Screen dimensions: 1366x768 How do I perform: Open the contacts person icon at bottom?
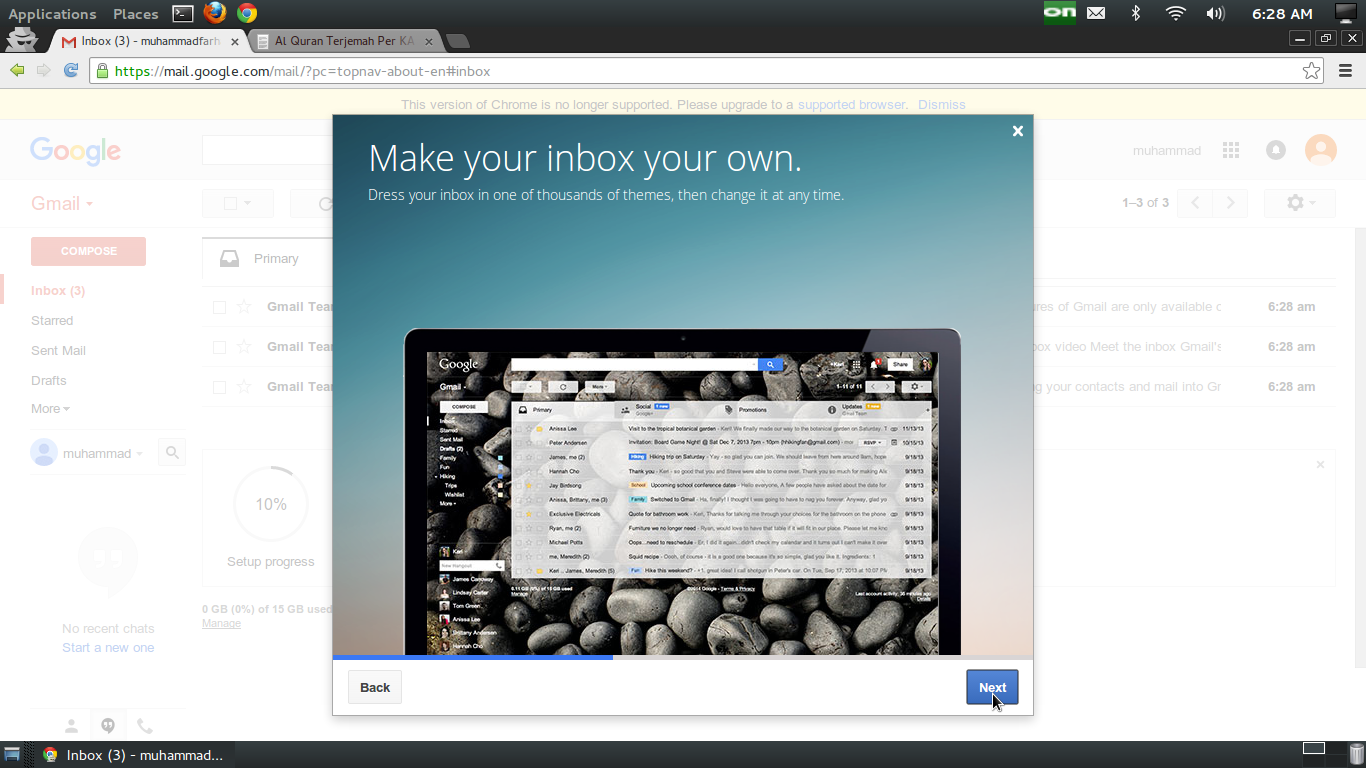click(x=72, y=726)
